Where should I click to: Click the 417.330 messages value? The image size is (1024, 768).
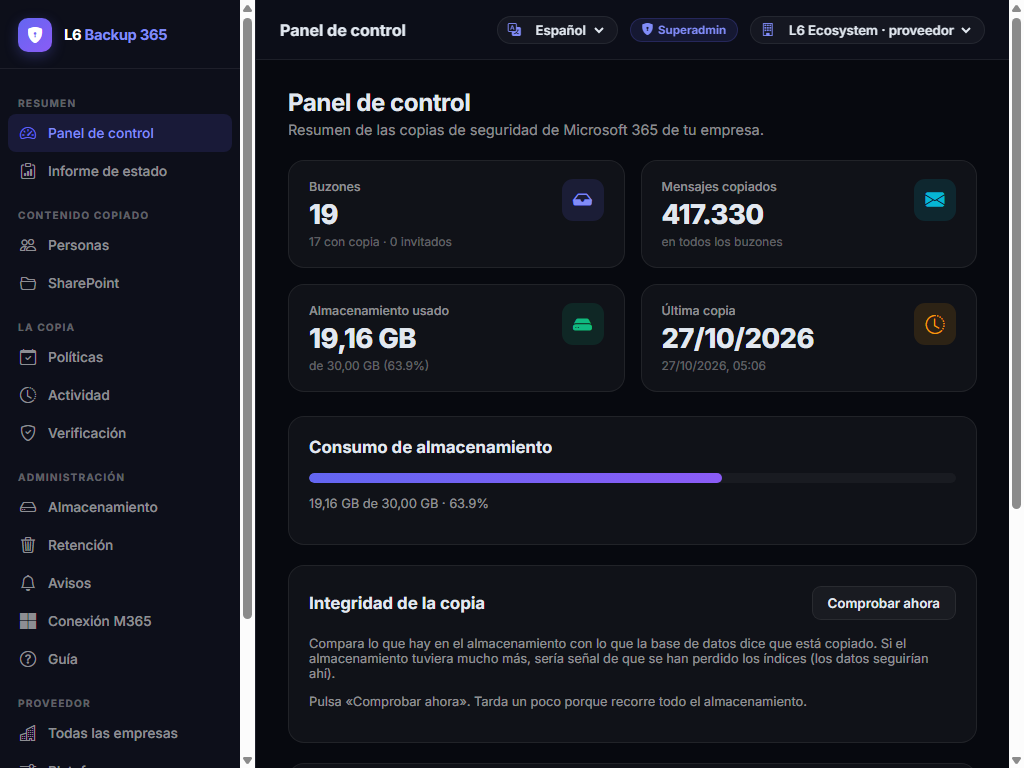coord(712,215)
